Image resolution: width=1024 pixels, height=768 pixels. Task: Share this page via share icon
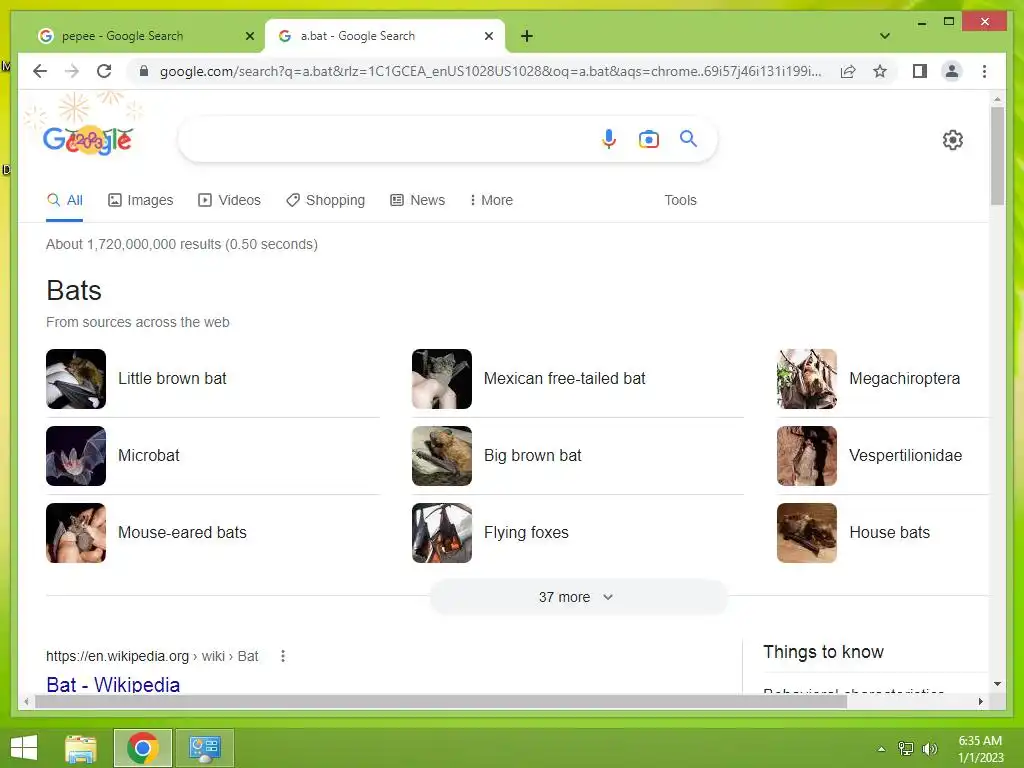848,71
